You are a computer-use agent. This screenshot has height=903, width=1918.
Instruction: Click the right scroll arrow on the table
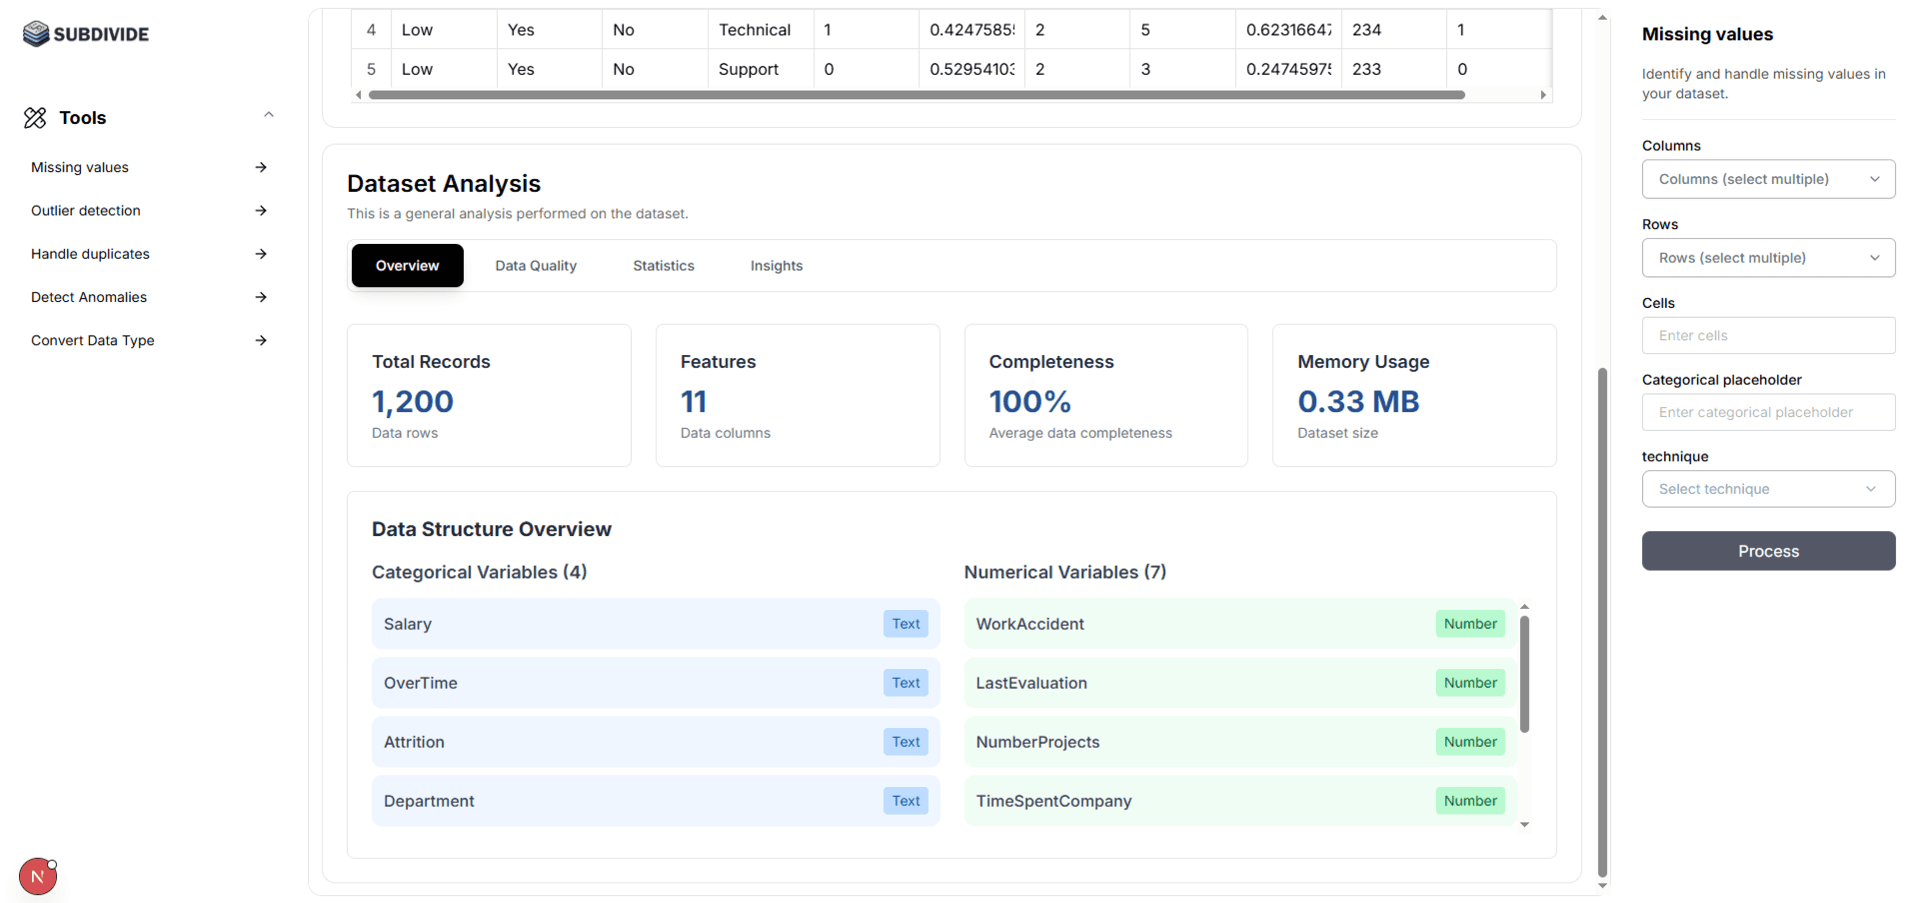1543,94
